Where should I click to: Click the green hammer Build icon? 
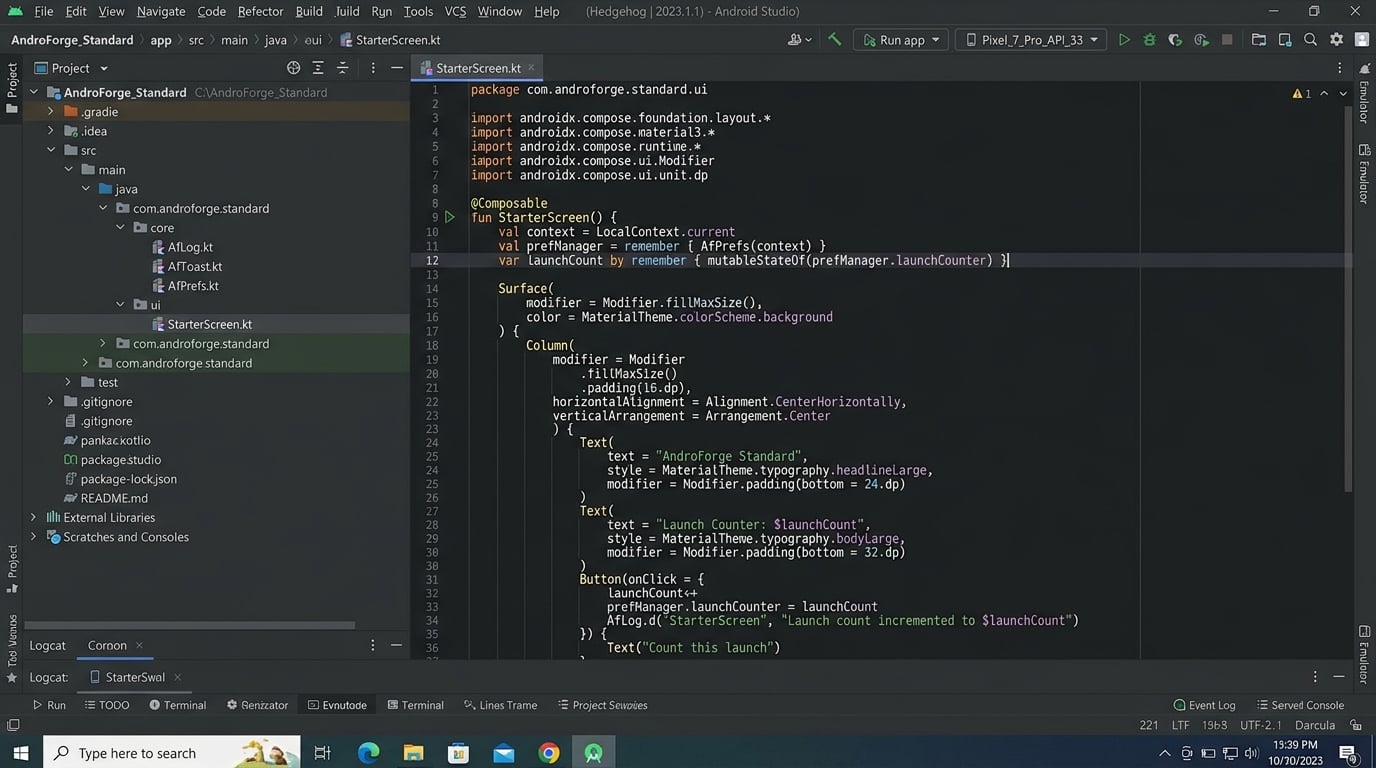(x=834, y=40)
